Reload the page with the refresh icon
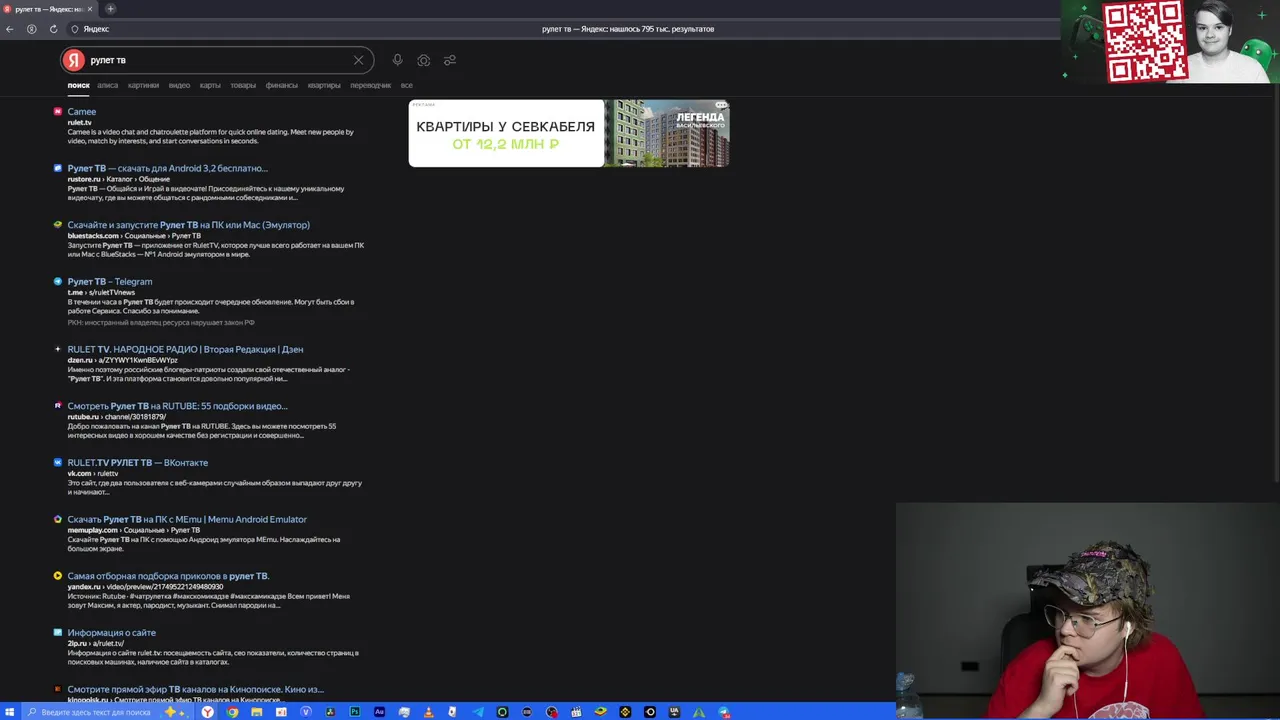 tap(53, 29)
